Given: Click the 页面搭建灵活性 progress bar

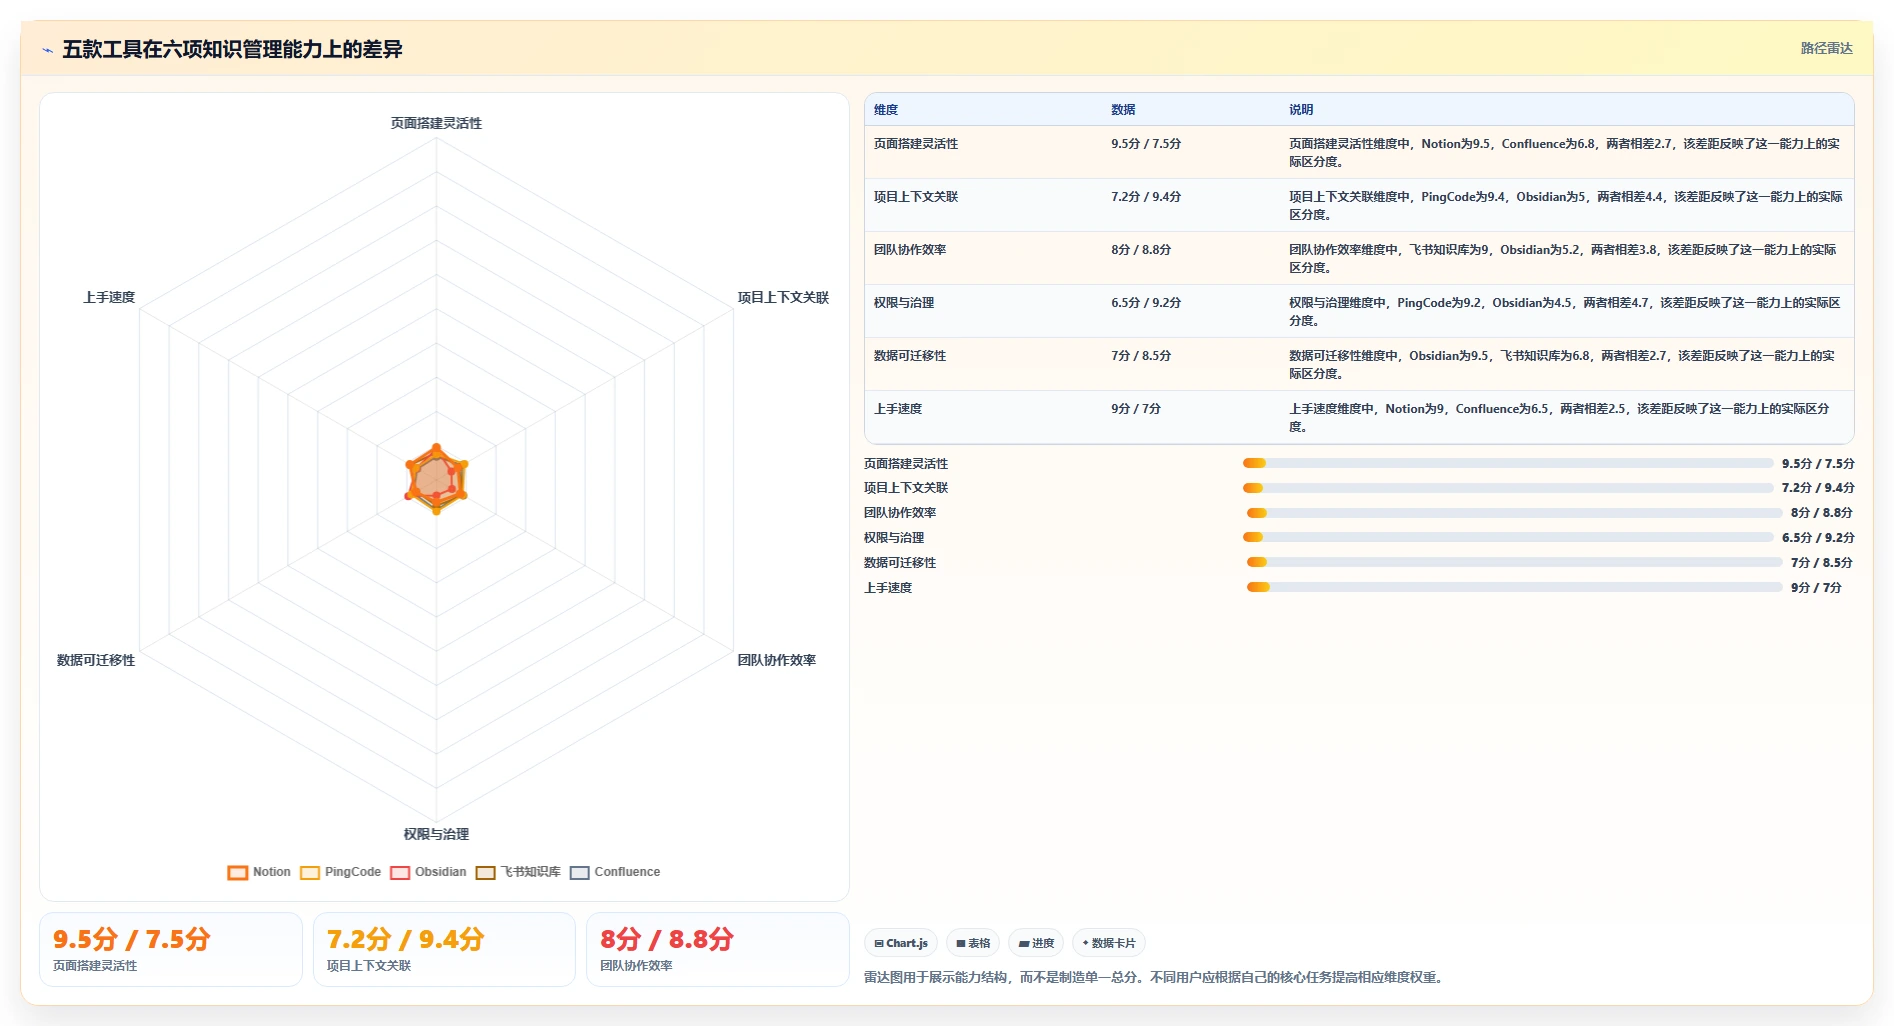Looking at the screenshot, I should coord(1508,463).
